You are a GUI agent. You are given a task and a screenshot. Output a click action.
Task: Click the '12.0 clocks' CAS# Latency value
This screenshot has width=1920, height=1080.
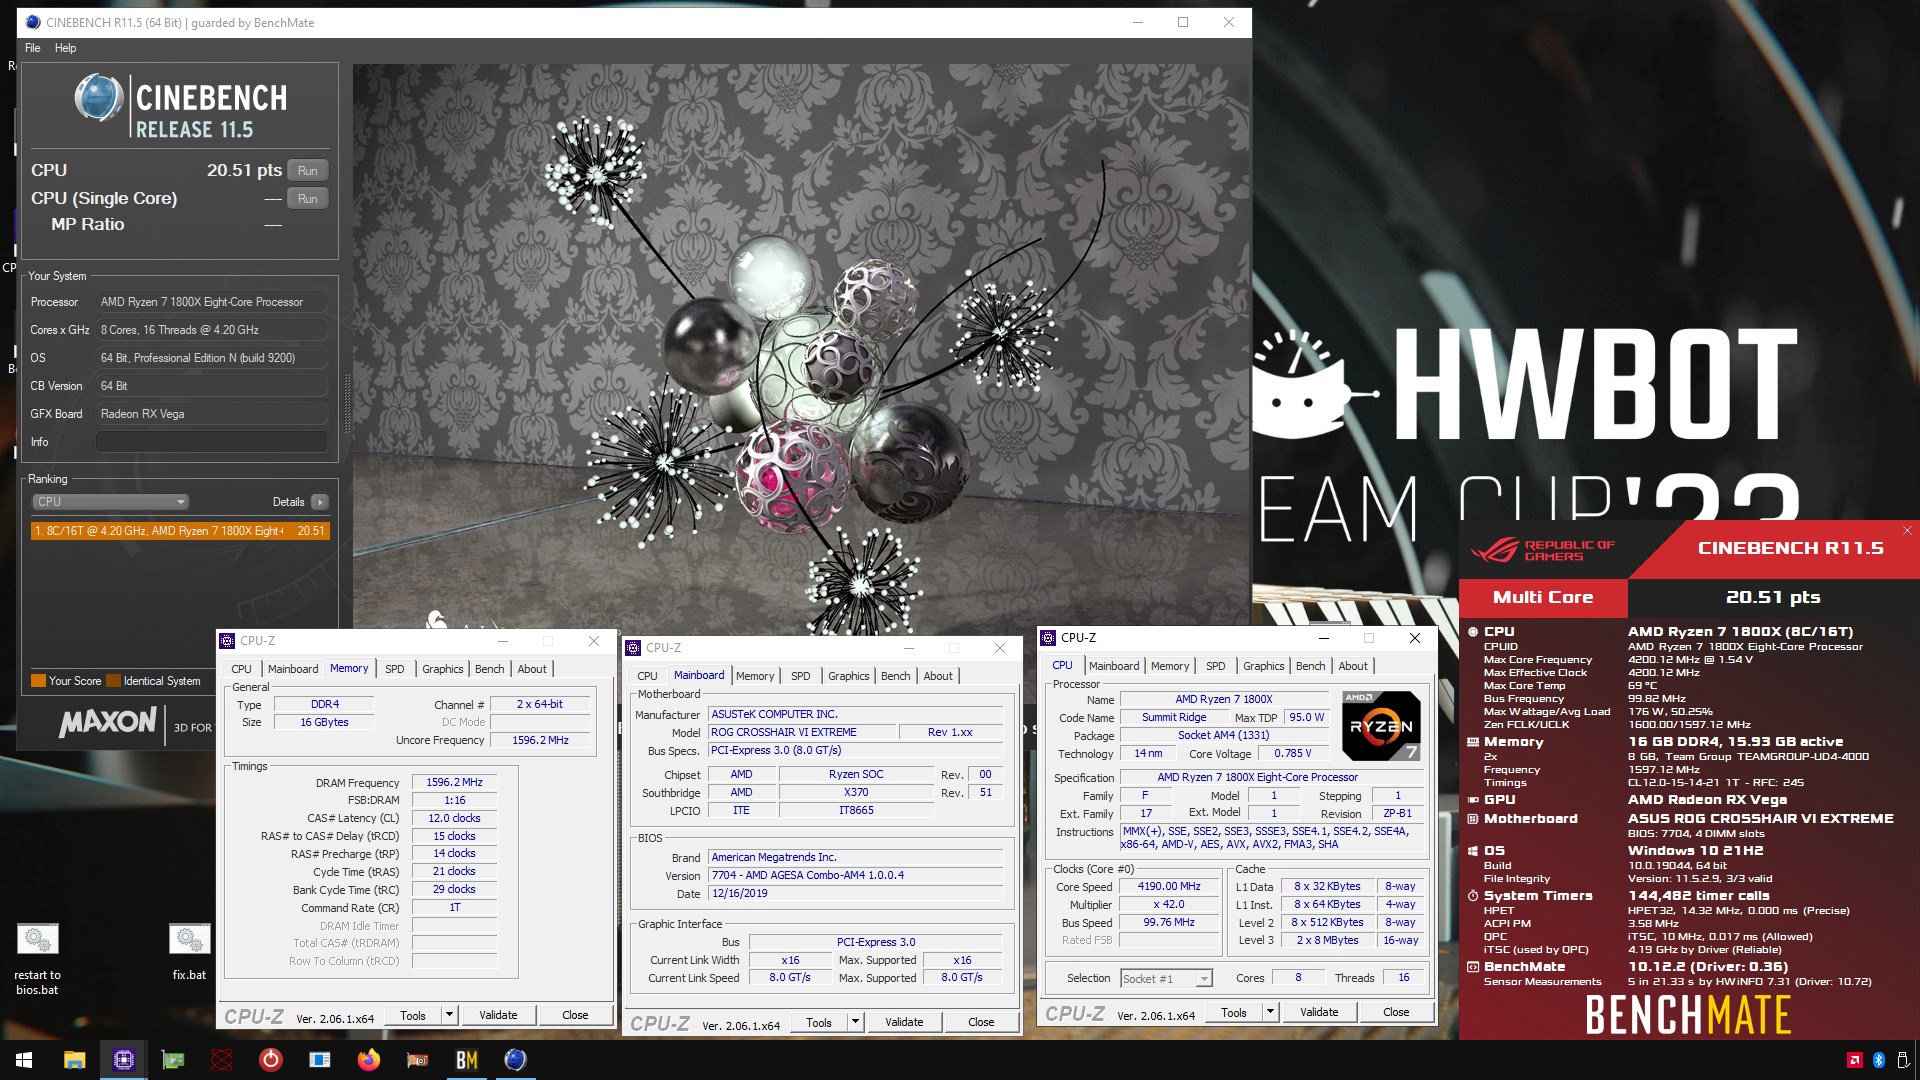(x=454, y=818)
